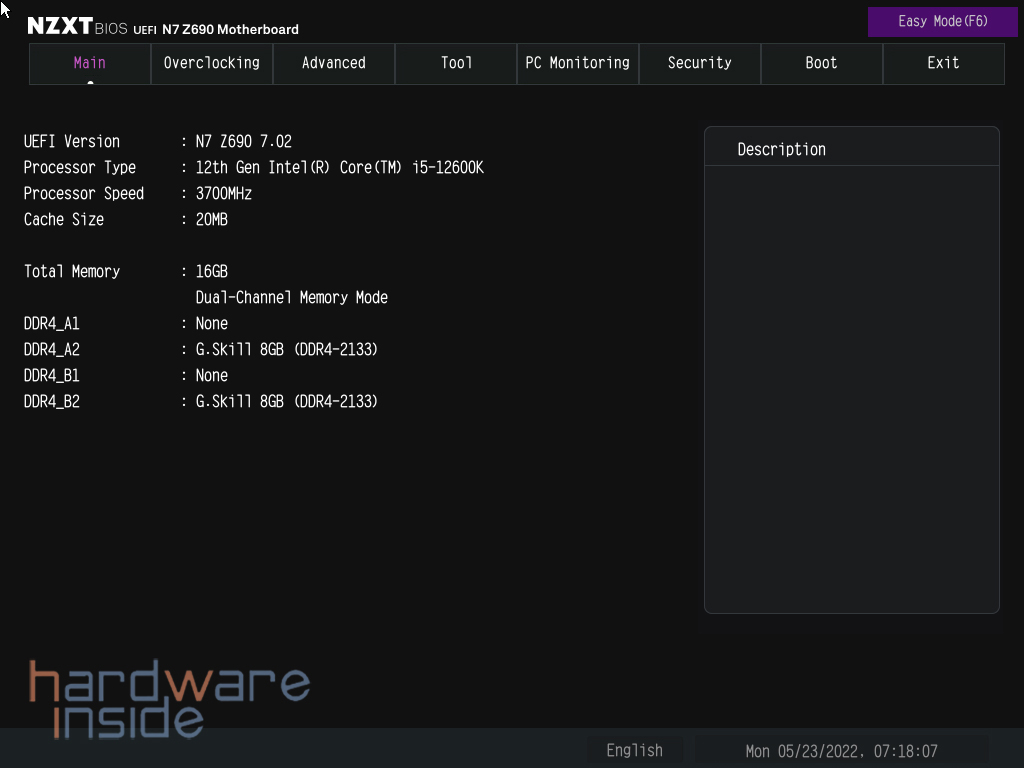Select the Tool tab
The width and height of the screenshot is (1024, 768).
(456, 63)
